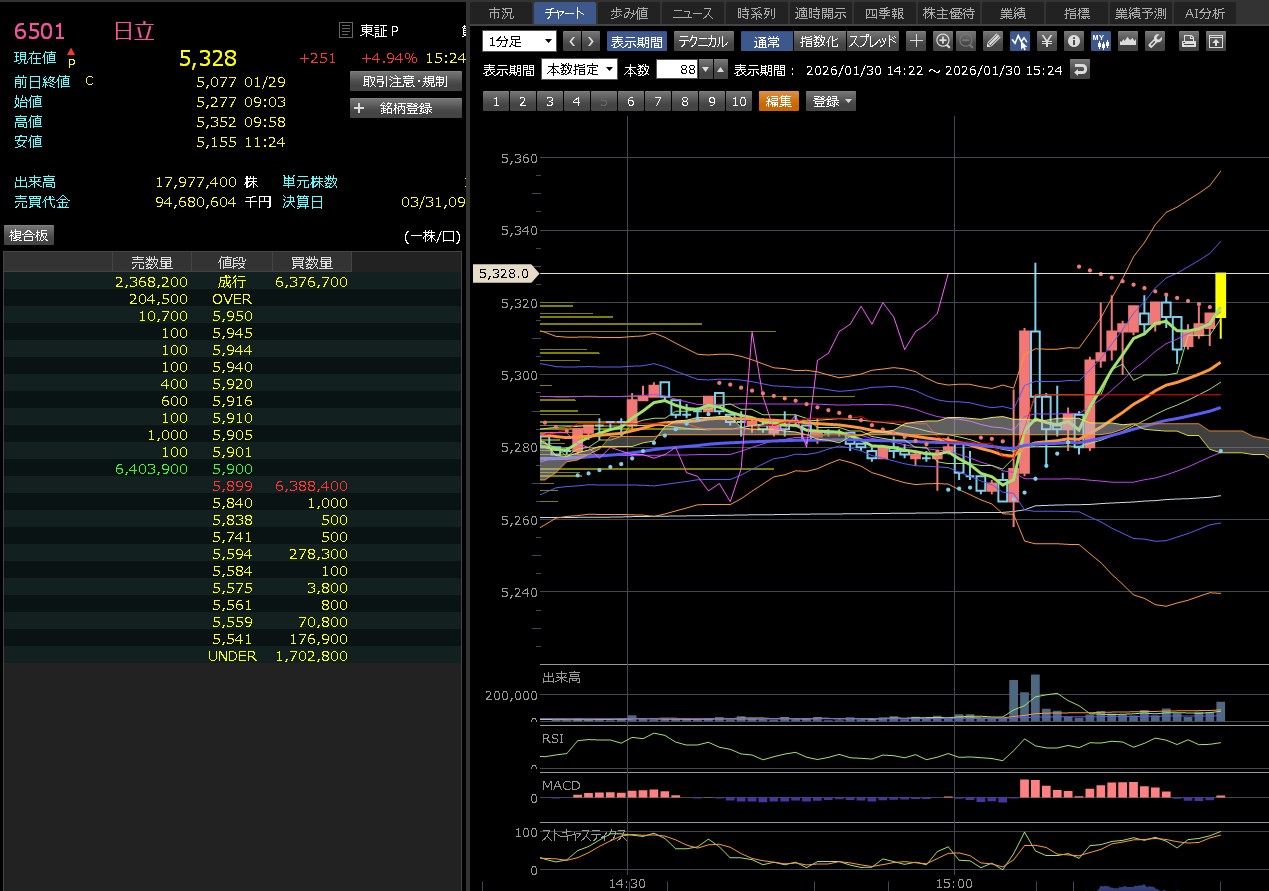Click the 本数 input field showing 88
The width and height of the screenshot is (1269, 891).
[676, 69]
